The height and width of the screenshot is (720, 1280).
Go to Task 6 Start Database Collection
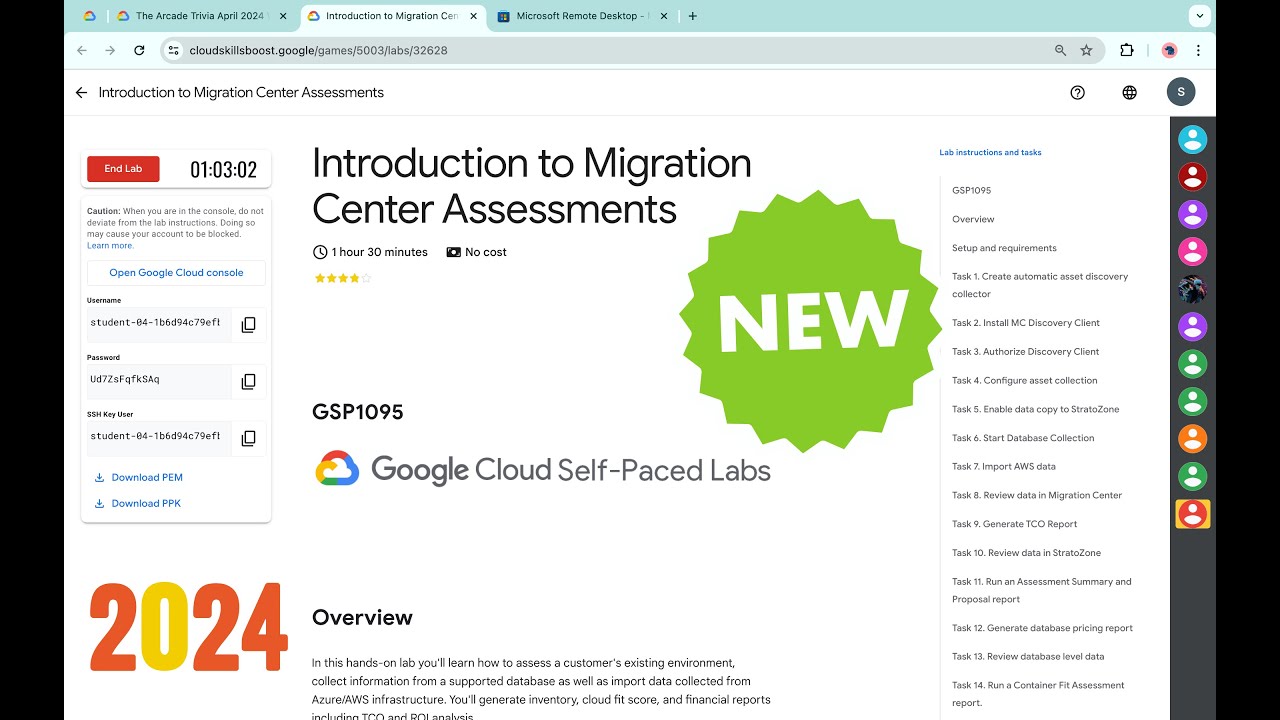click(x=1023, y=438)
